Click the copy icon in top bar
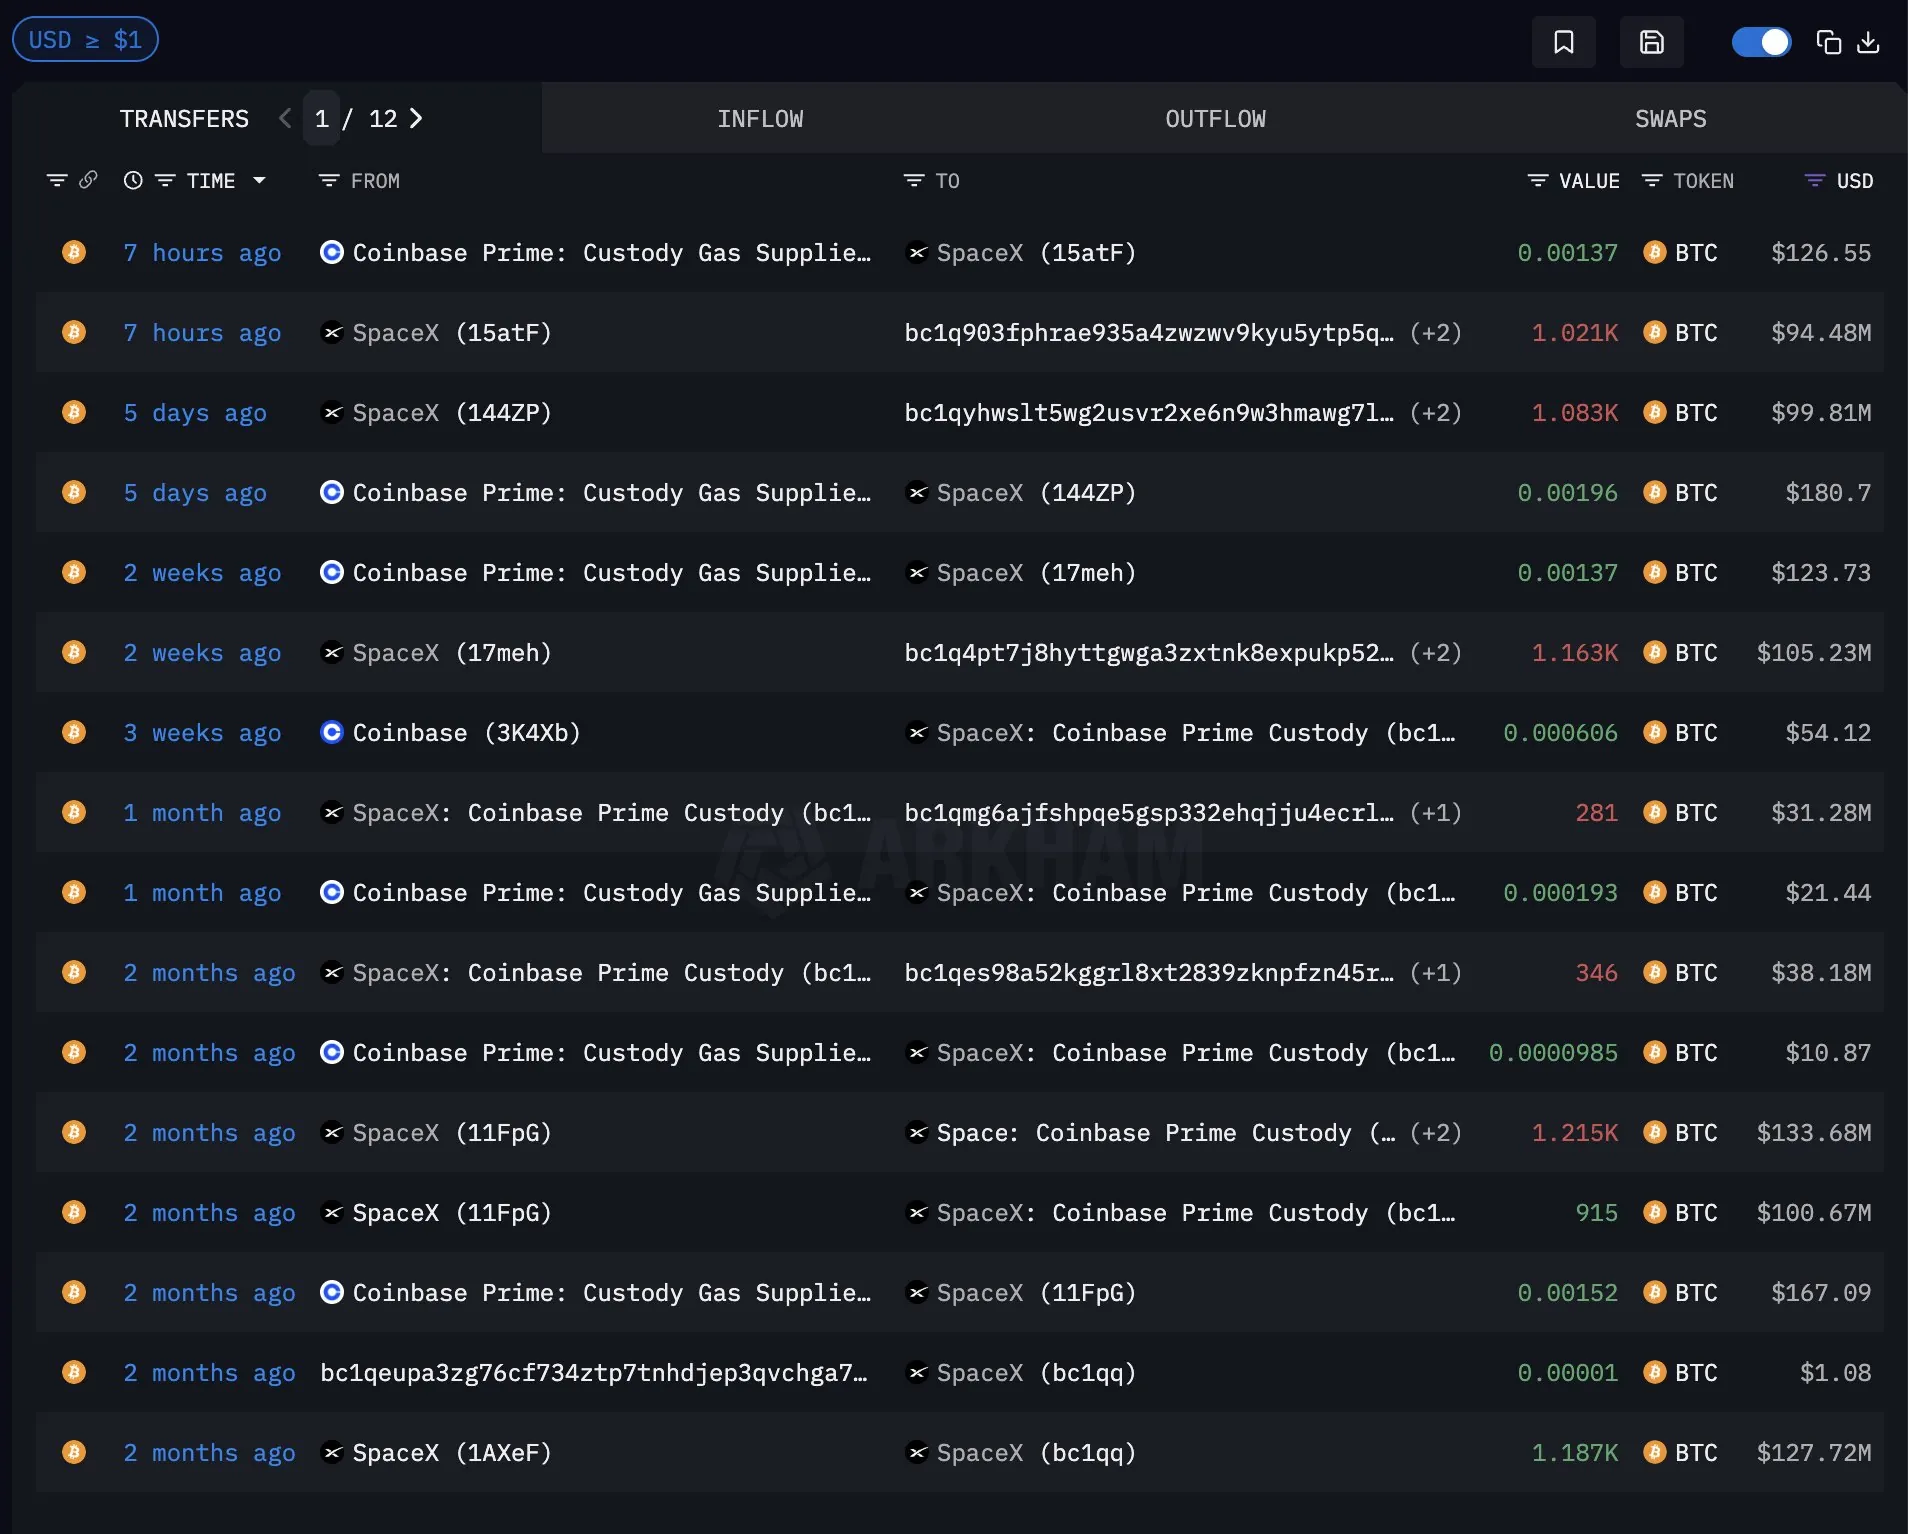1908x1534 pixels. pyautogui.click(x=1828, y=42)
